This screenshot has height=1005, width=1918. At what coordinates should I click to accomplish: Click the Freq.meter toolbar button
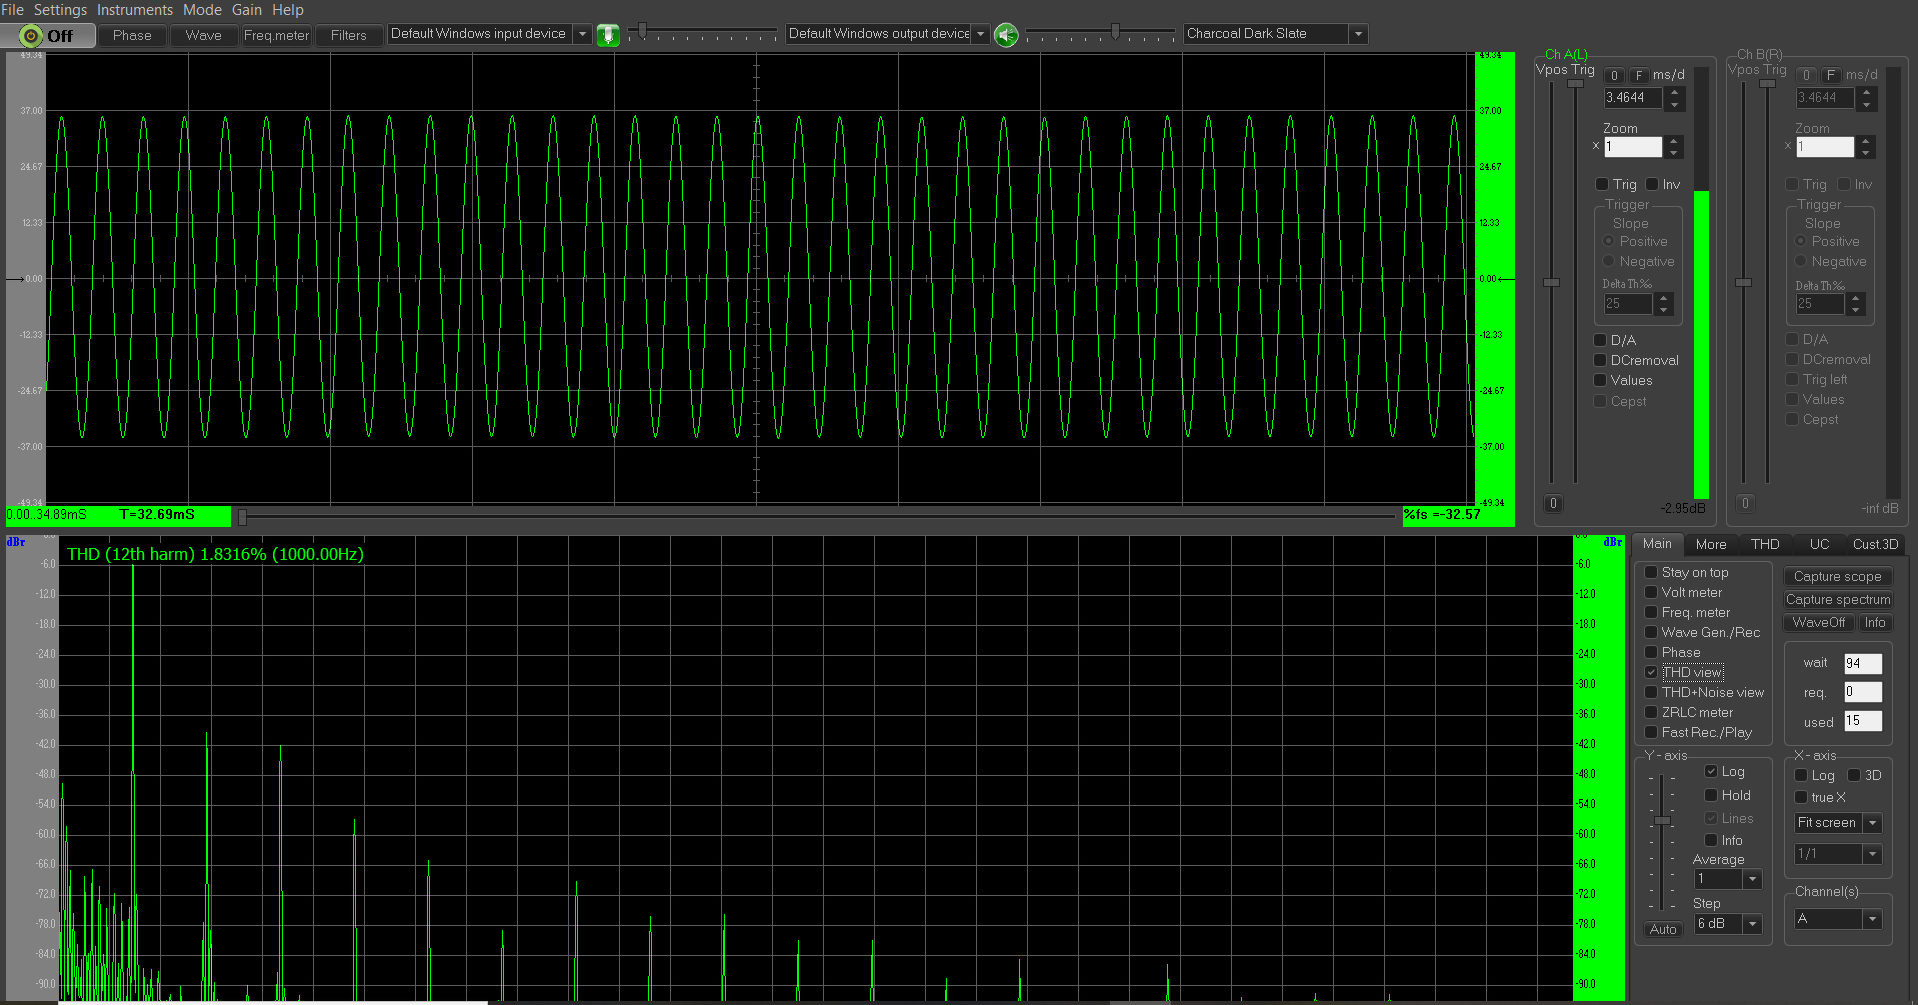[x=277, y=35]
